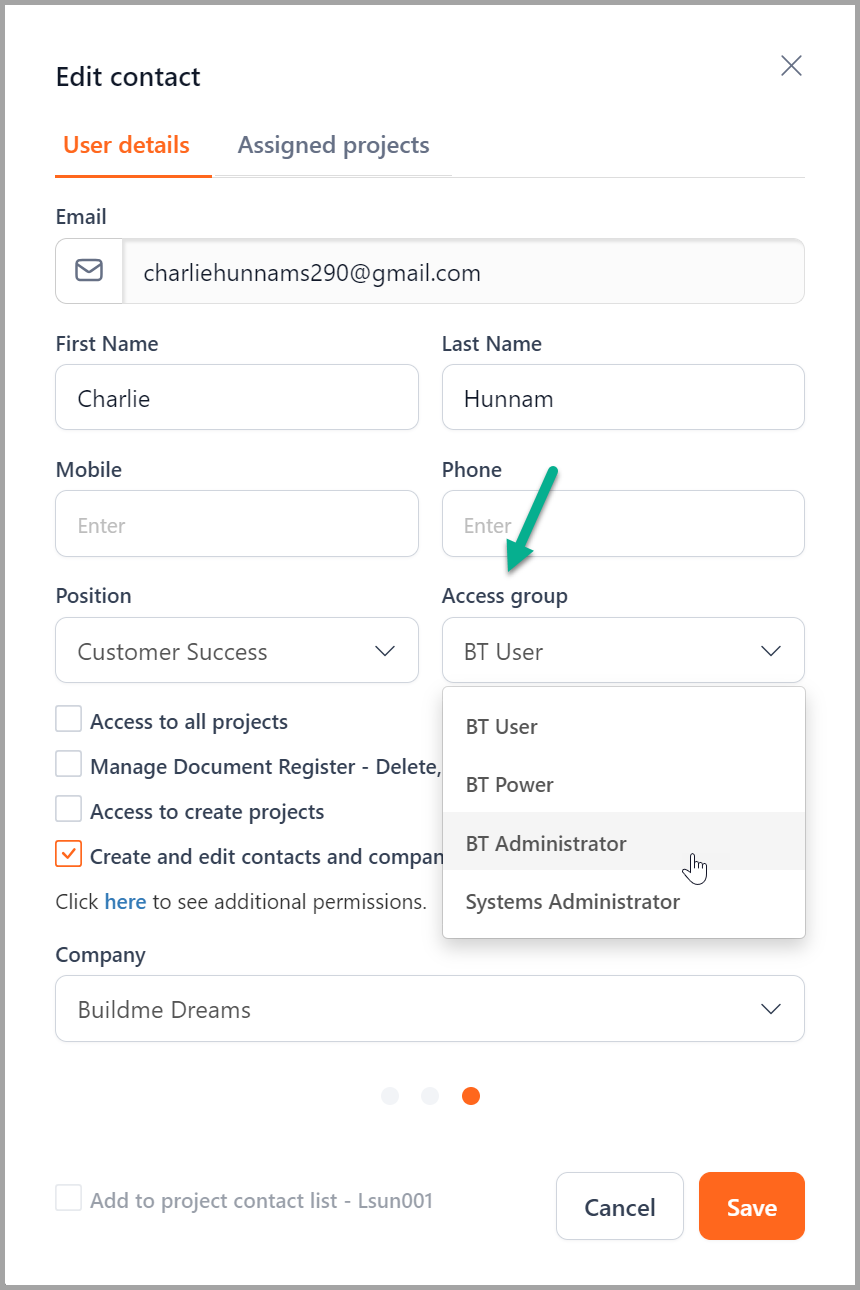Switch to the Assigned projects tab
Image resolution: width=860 pixels, height=1290 pixels.
pyautogui.click(x=333, y=145)
